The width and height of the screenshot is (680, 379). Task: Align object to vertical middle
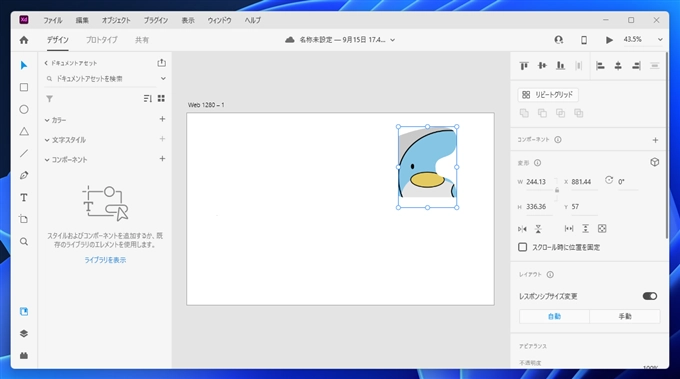tap(542, 66)
